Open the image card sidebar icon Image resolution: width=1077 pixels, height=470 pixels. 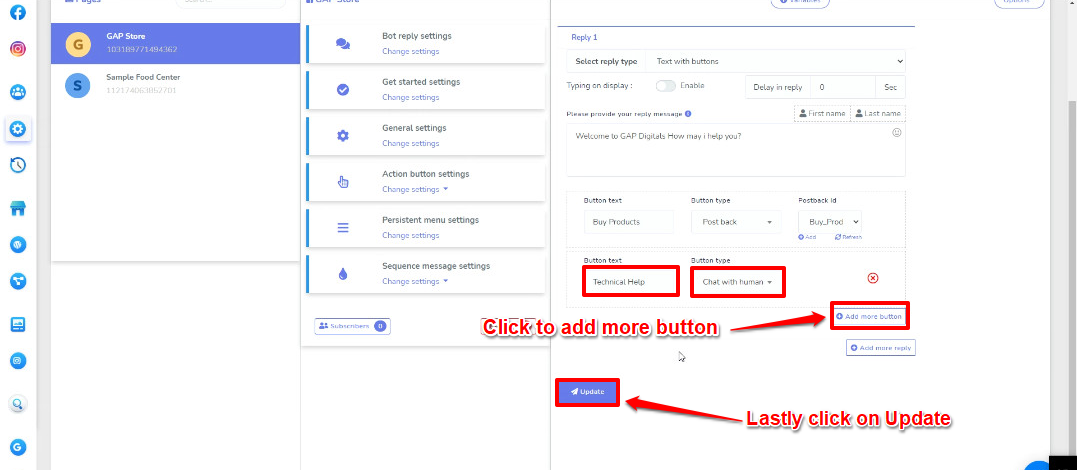[18, 325]
